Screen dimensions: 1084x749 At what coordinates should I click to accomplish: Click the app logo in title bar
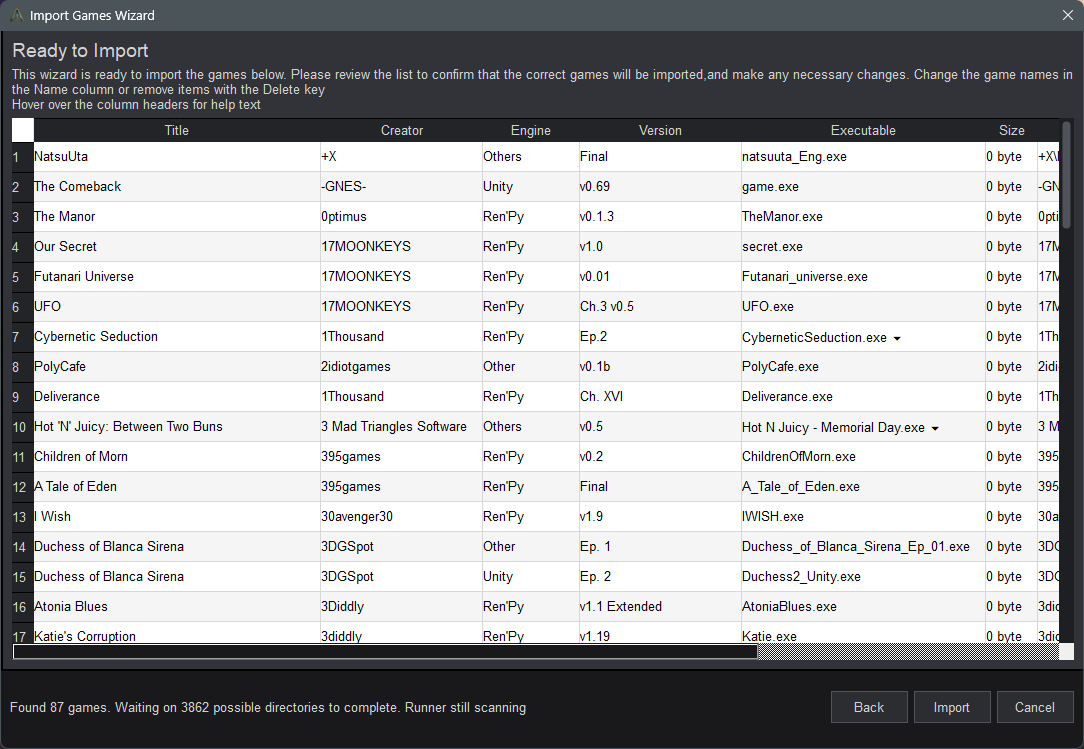pyautogui.click(x=17, y=15)
